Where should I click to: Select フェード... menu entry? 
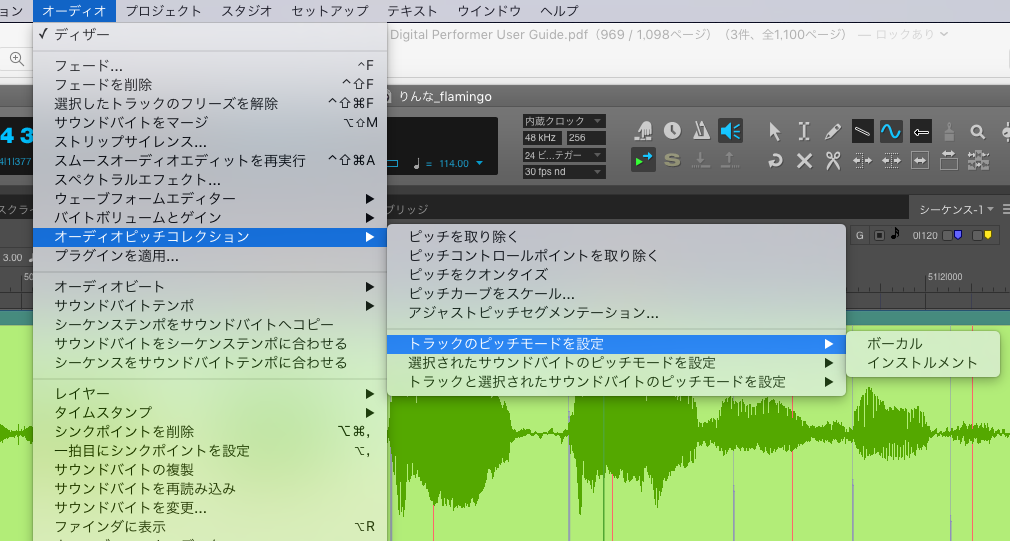(x=210, y=66)
